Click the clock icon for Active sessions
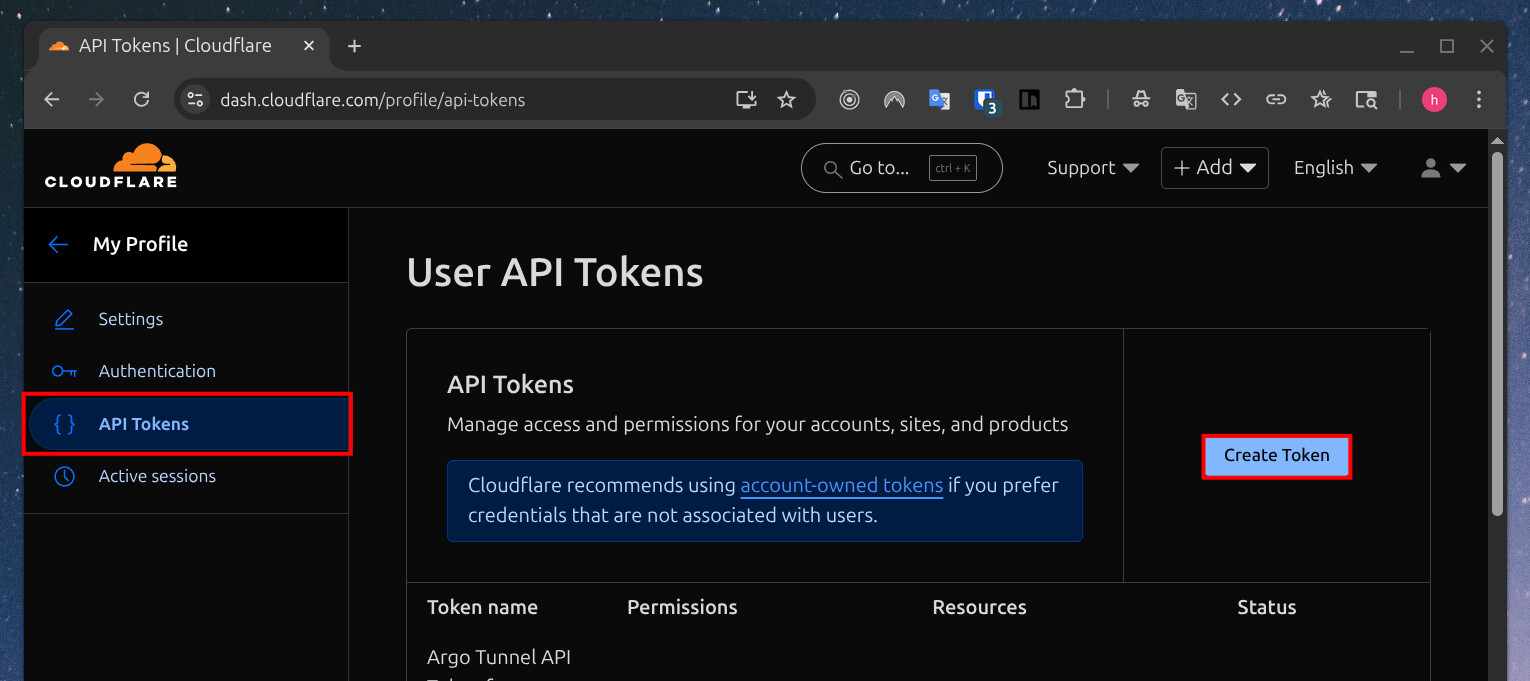1530x681 pixels. [64, 476]
